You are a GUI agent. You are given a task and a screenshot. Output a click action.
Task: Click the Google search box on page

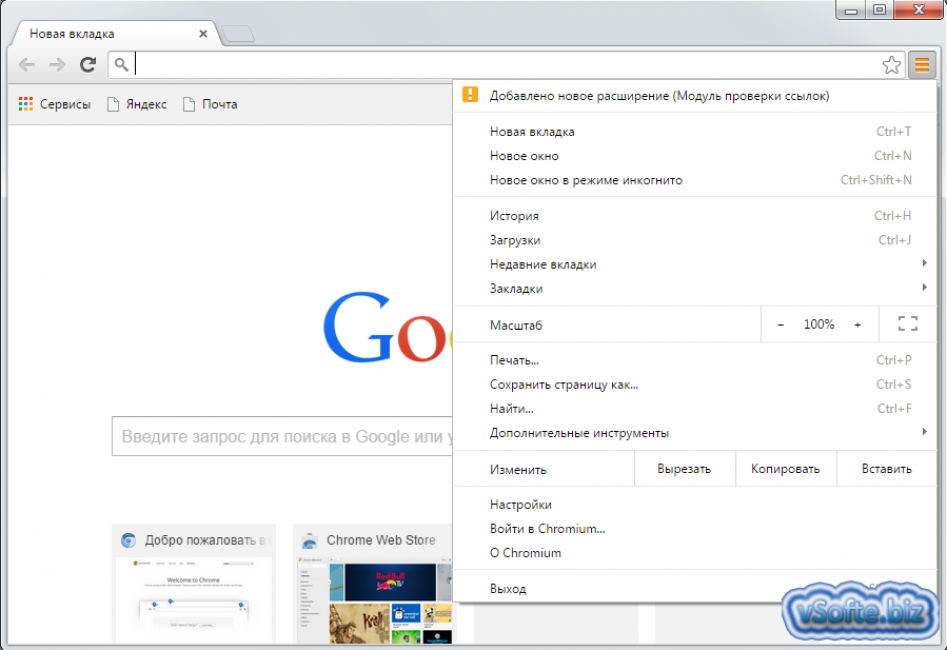pos(281,436)
